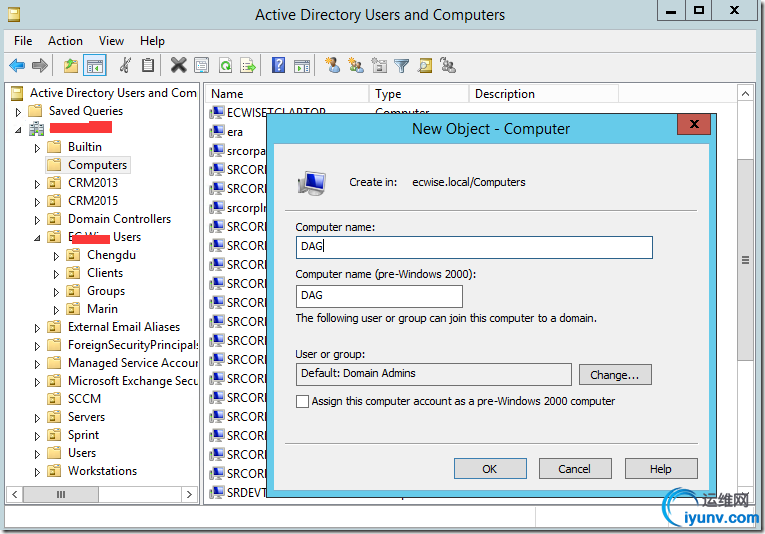The width and height of the screenshot is (765, 534).
Task: Click the Delete X toolbar icon
Action: (x=179, y=65)
